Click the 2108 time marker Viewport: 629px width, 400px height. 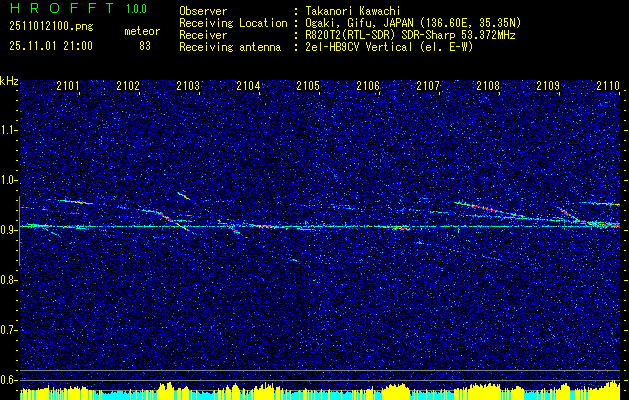pos(488,85)
